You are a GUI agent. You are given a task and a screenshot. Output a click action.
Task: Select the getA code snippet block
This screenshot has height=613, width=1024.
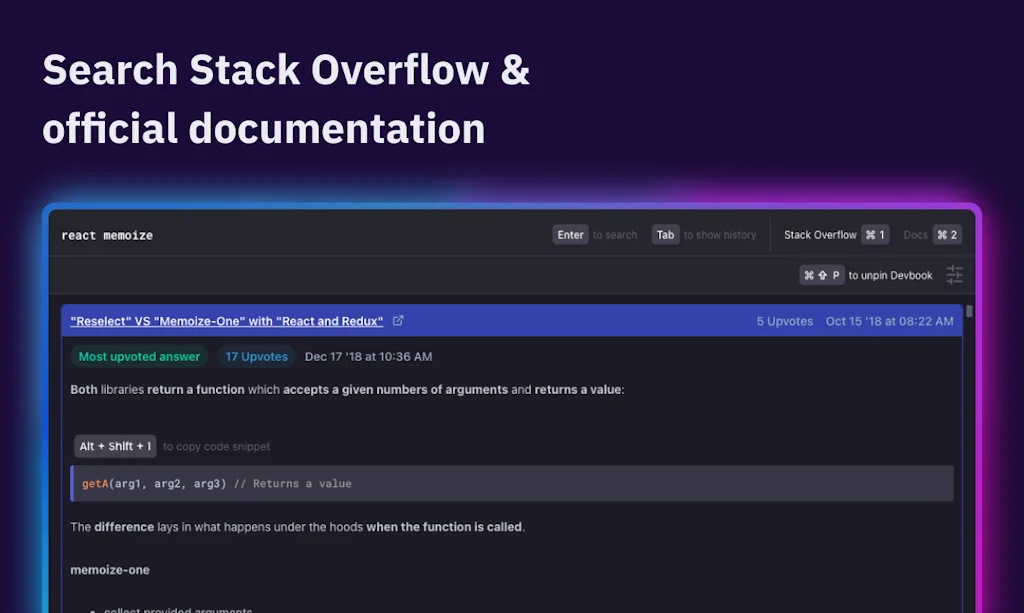(x=512, y=483)
